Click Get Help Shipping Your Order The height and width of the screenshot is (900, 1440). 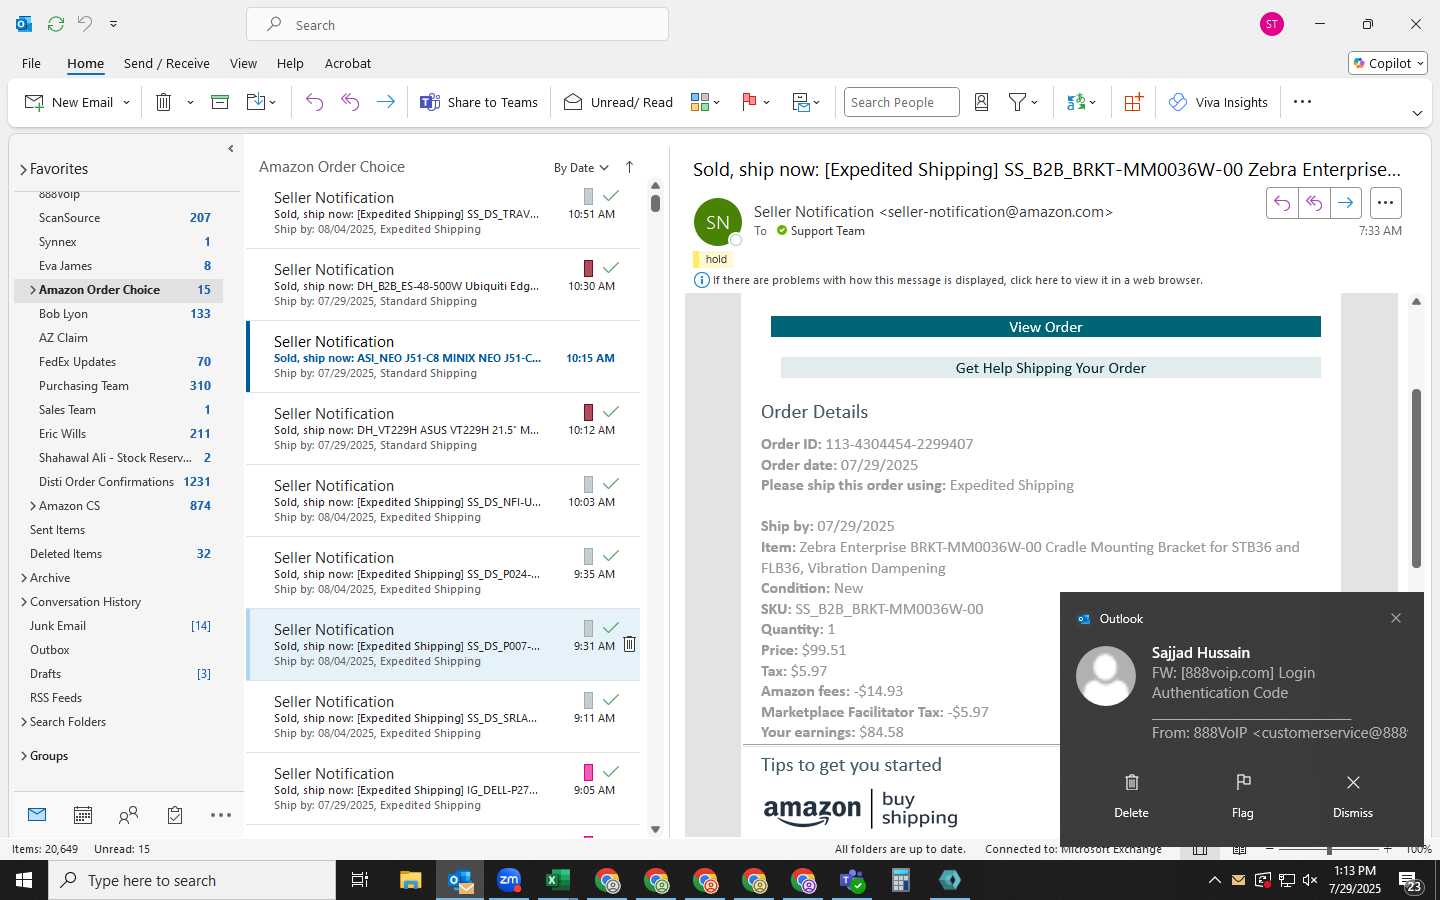tap(1051, 368)
